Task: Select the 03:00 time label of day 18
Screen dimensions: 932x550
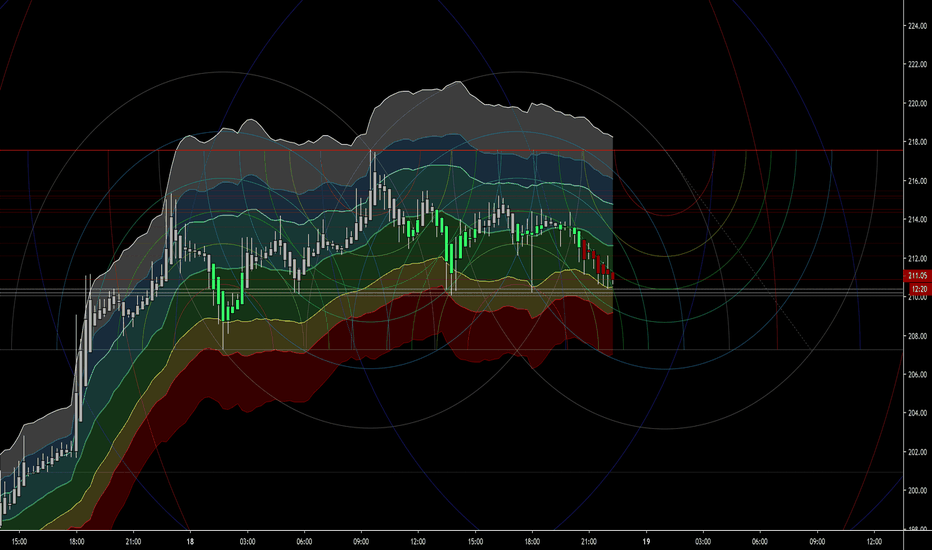Action: coord(247,542)
